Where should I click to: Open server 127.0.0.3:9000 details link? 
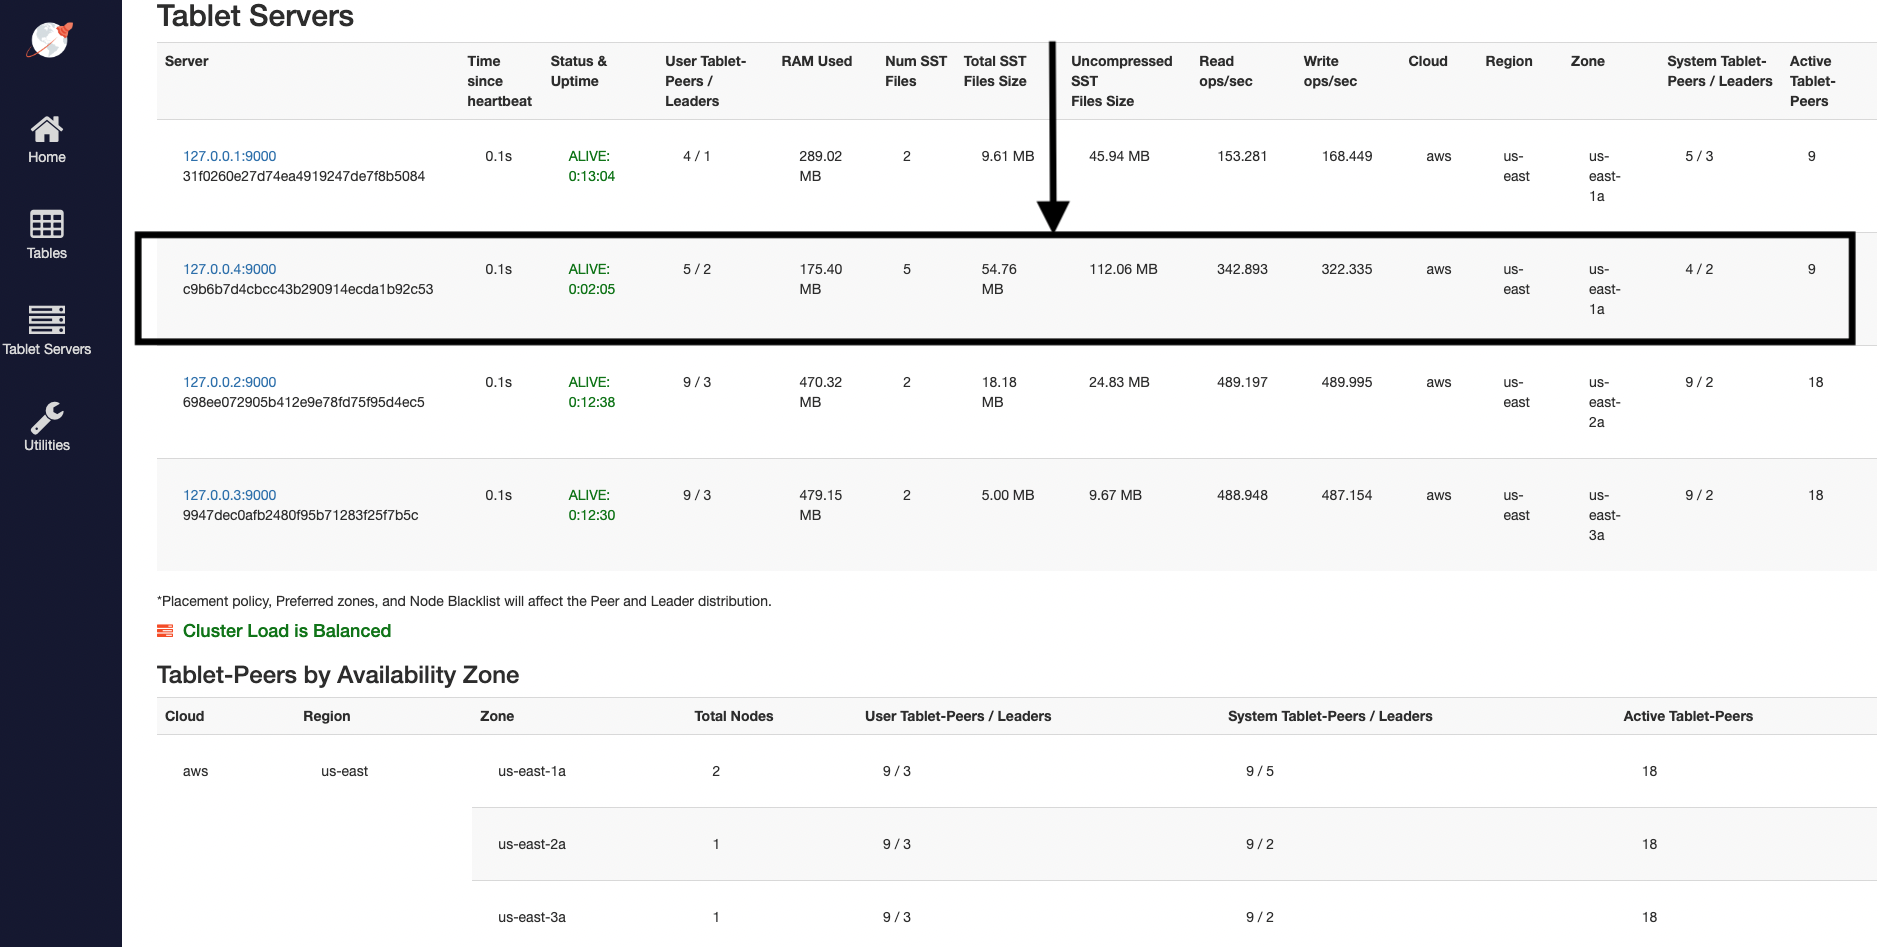(229, 495)
